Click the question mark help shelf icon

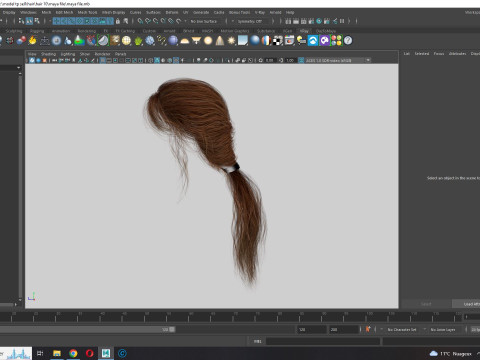[x=348, y=41]
